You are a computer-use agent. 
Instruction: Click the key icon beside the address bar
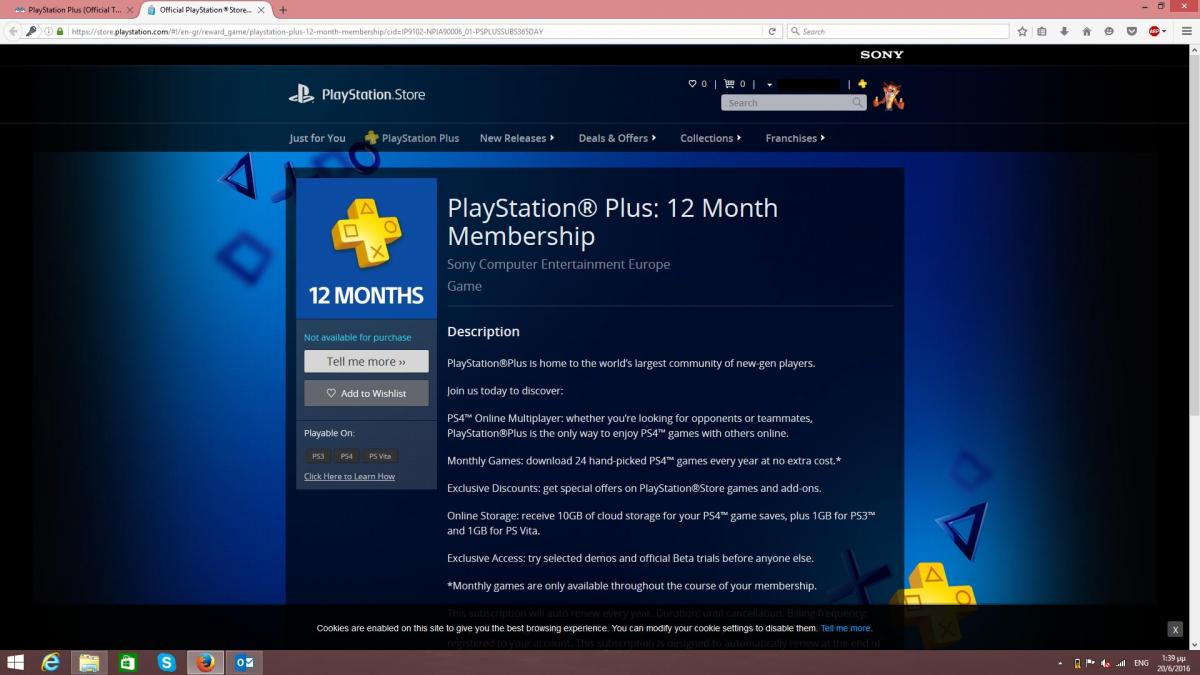pyautogui.click(x=32, y=31)
